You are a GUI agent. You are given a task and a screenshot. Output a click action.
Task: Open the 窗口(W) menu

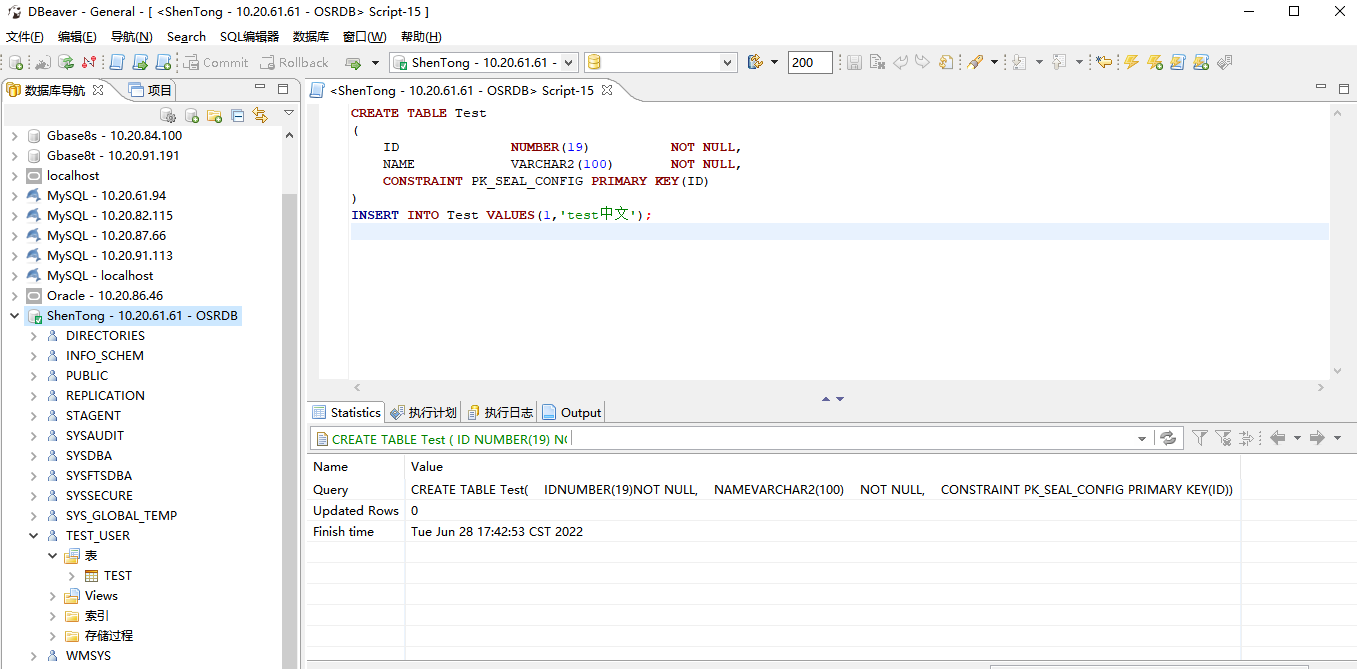364,36
